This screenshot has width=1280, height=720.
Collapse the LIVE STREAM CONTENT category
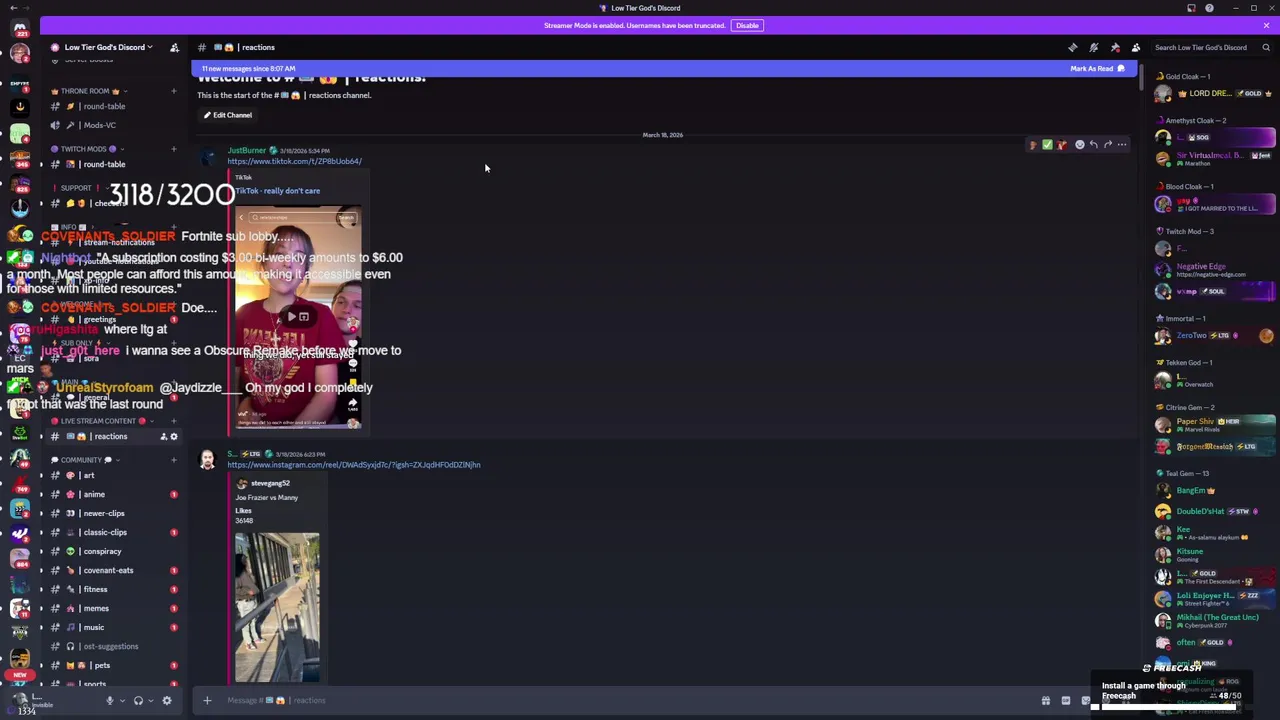pos(100,421)
